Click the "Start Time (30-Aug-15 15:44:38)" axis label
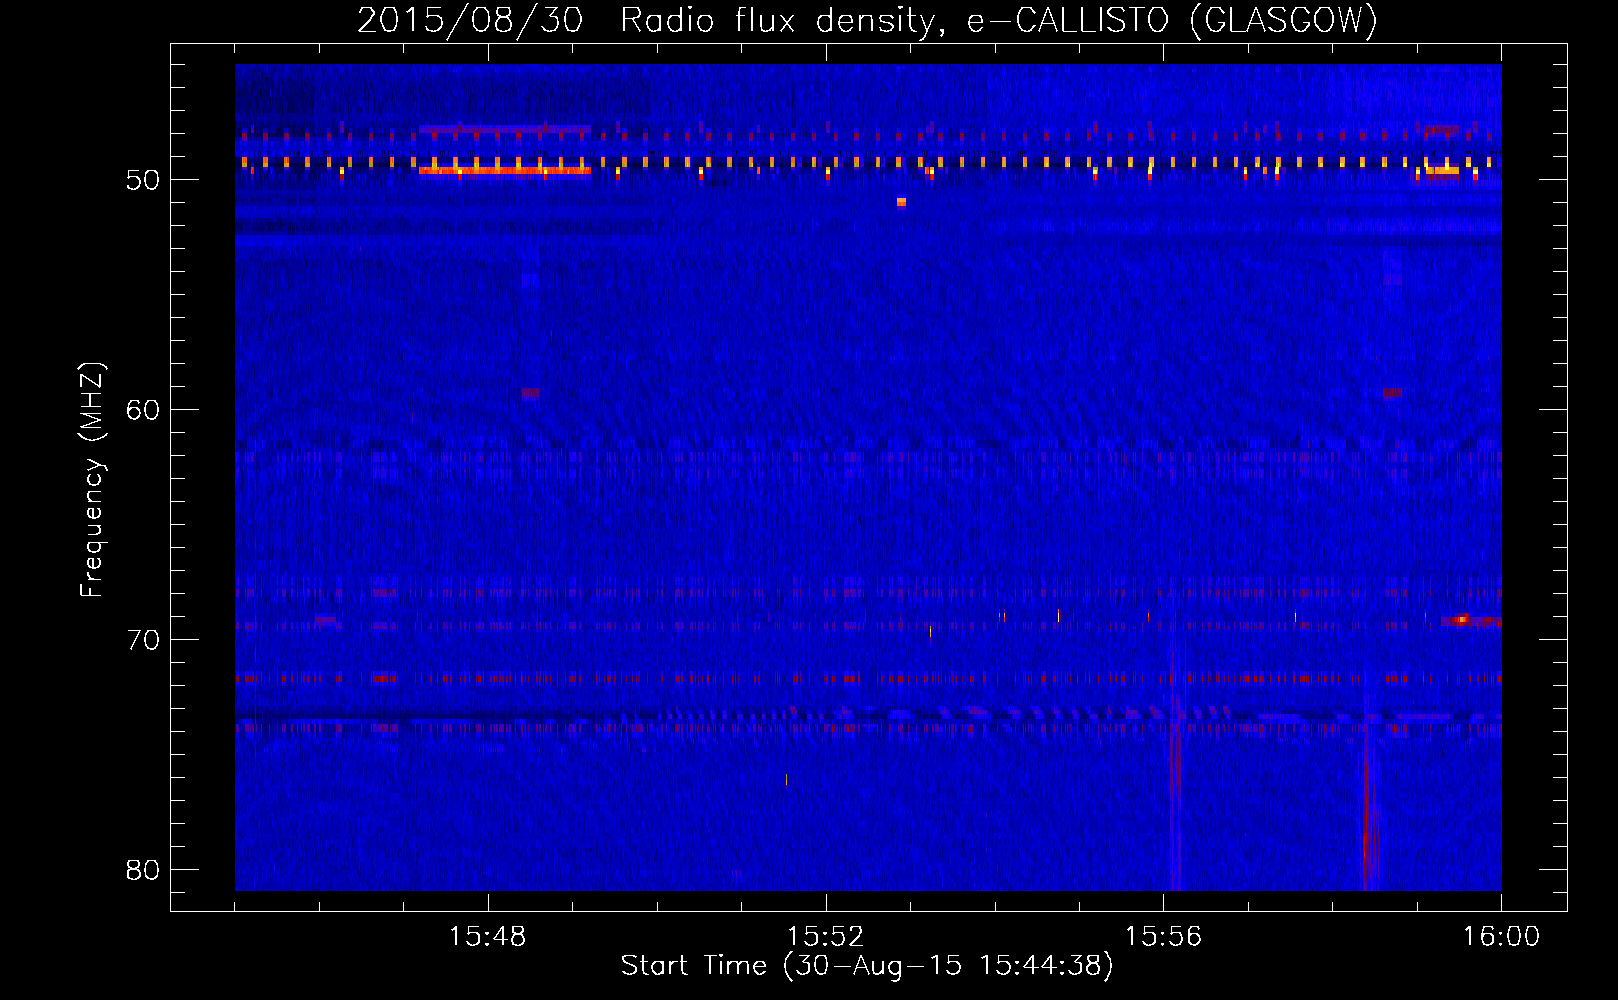The height and width of the screenshot is (1000, 1618). click(867, 966)
